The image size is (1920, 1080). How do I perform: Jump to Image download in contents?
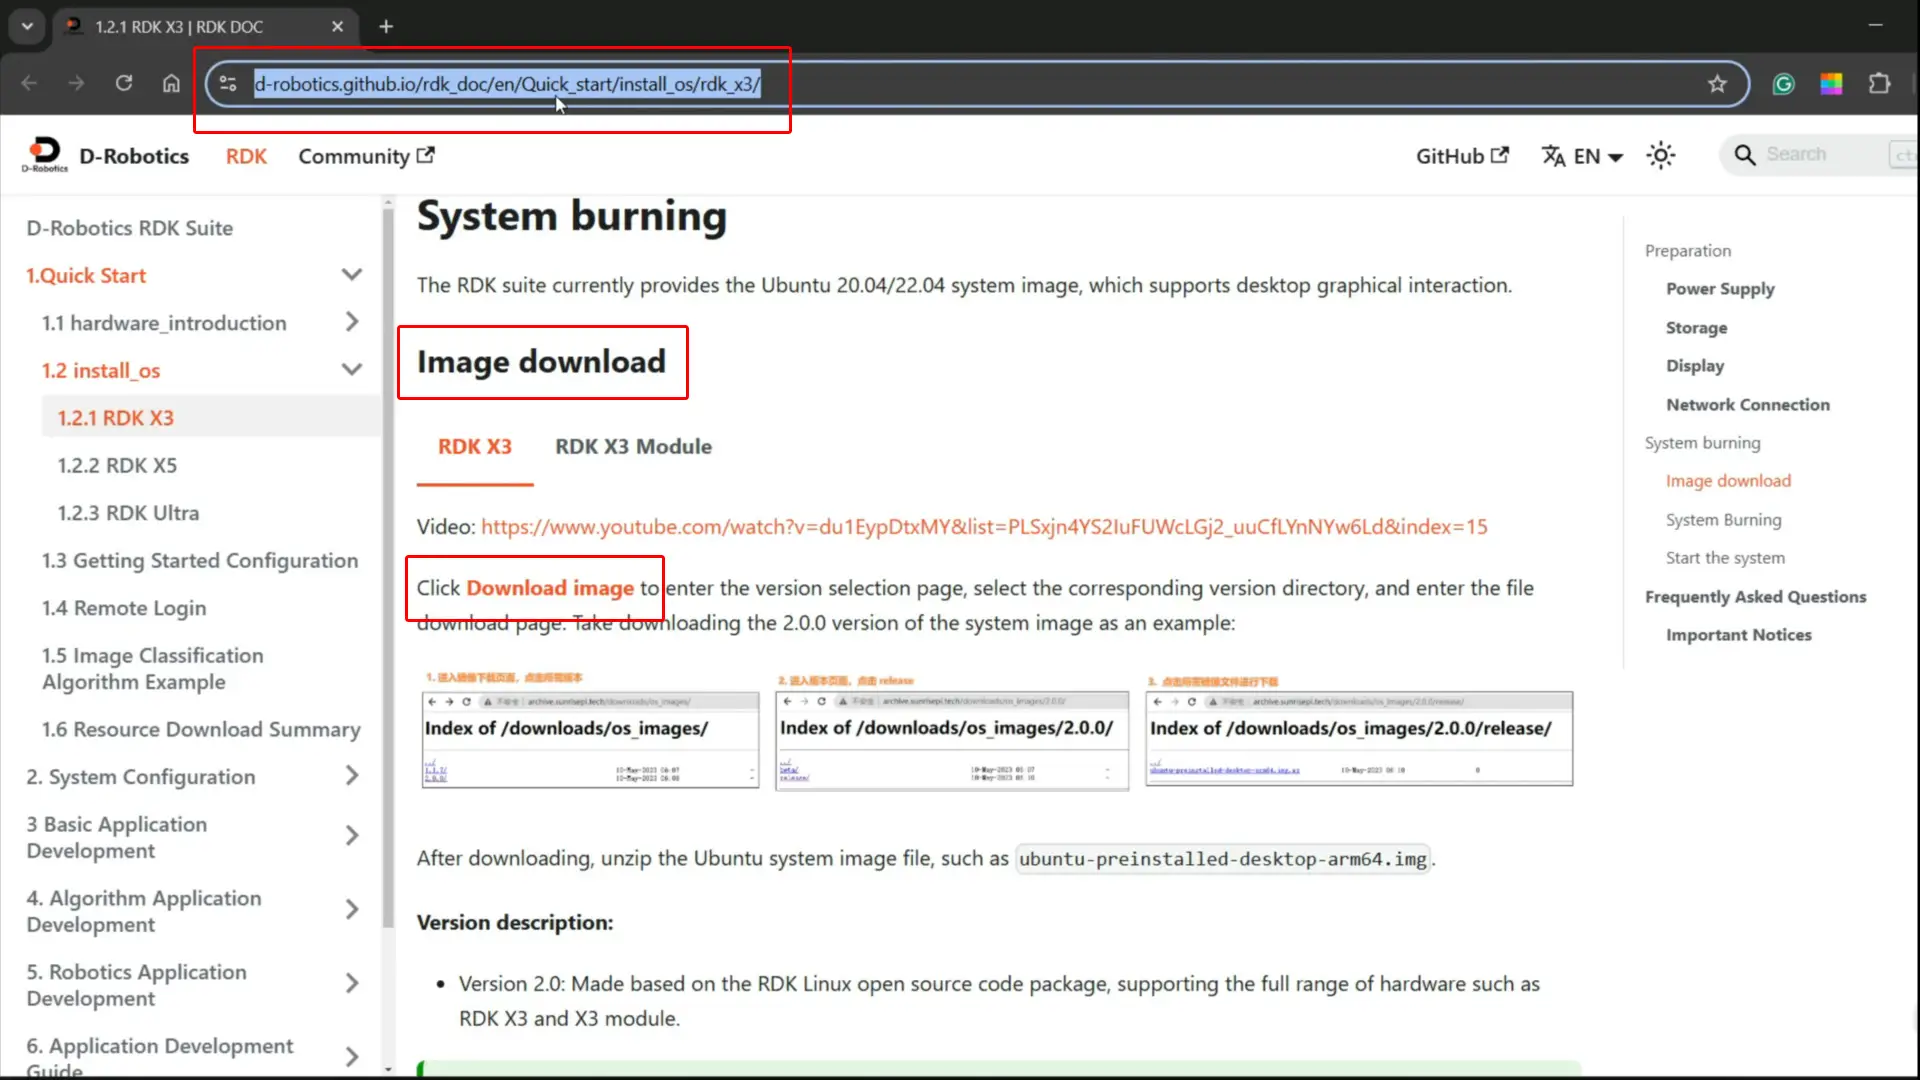coord(1728,481)
